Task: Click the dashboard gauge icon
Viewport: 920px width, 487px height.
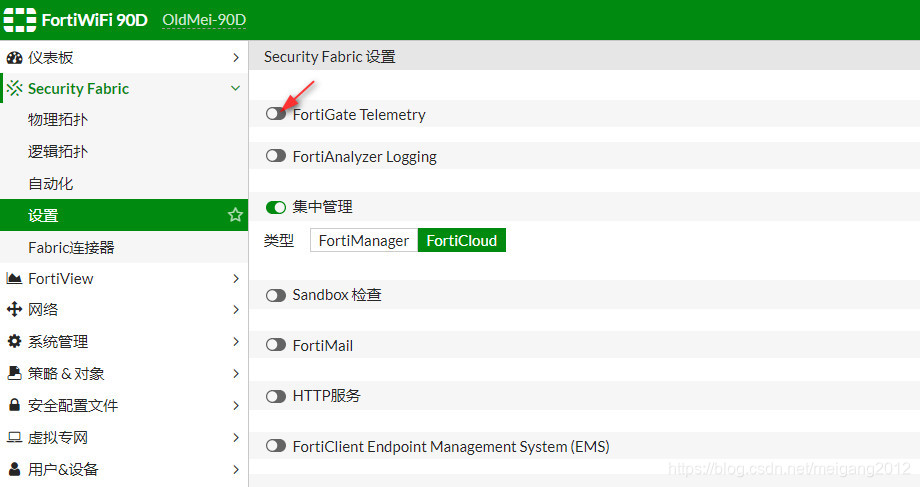Action: (x=14, y=58)
